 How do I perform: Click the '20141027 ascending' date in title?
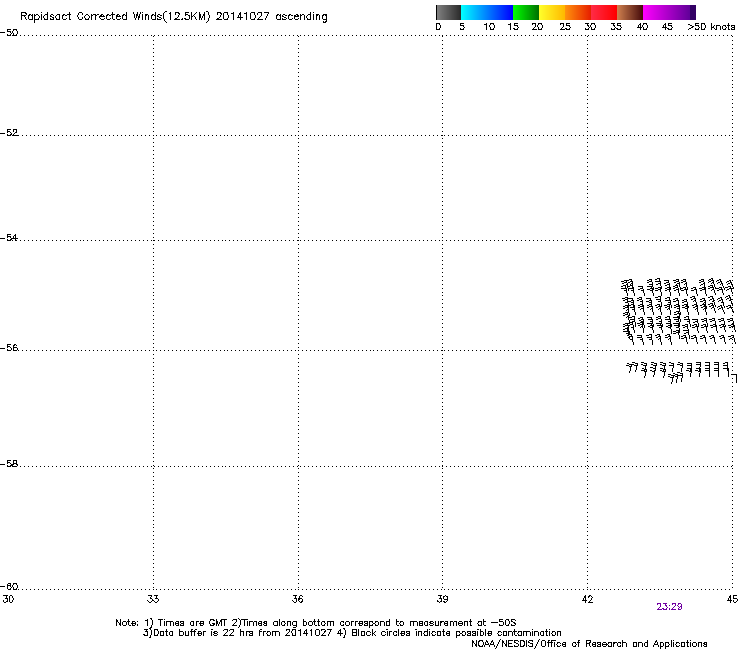[x=271, y=17]
